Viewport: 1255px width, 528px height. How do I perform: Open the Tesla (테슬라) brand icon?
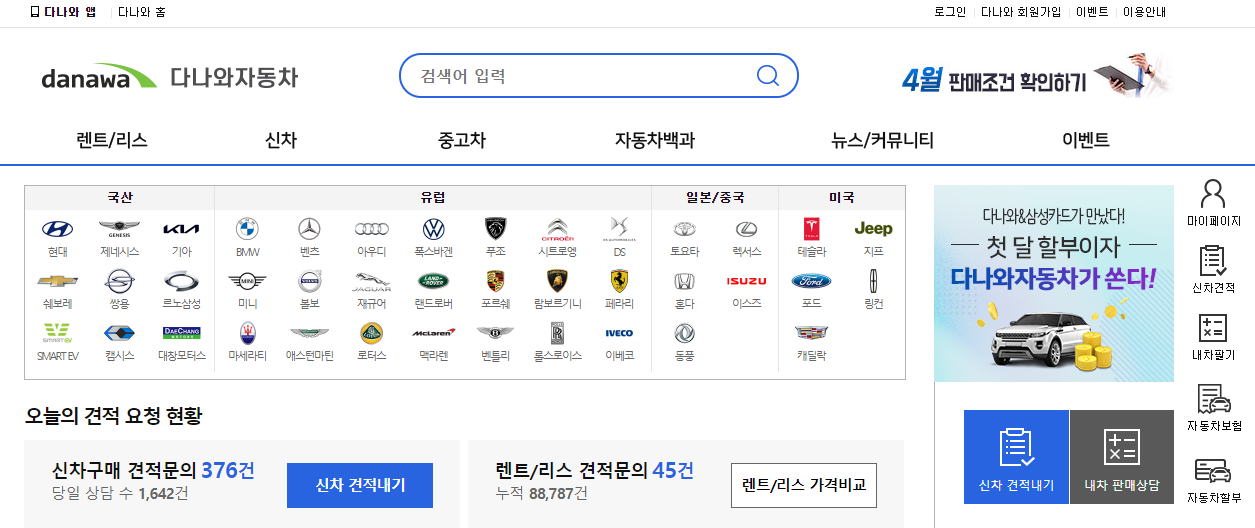pyautogui.click(x=811, y=229)
